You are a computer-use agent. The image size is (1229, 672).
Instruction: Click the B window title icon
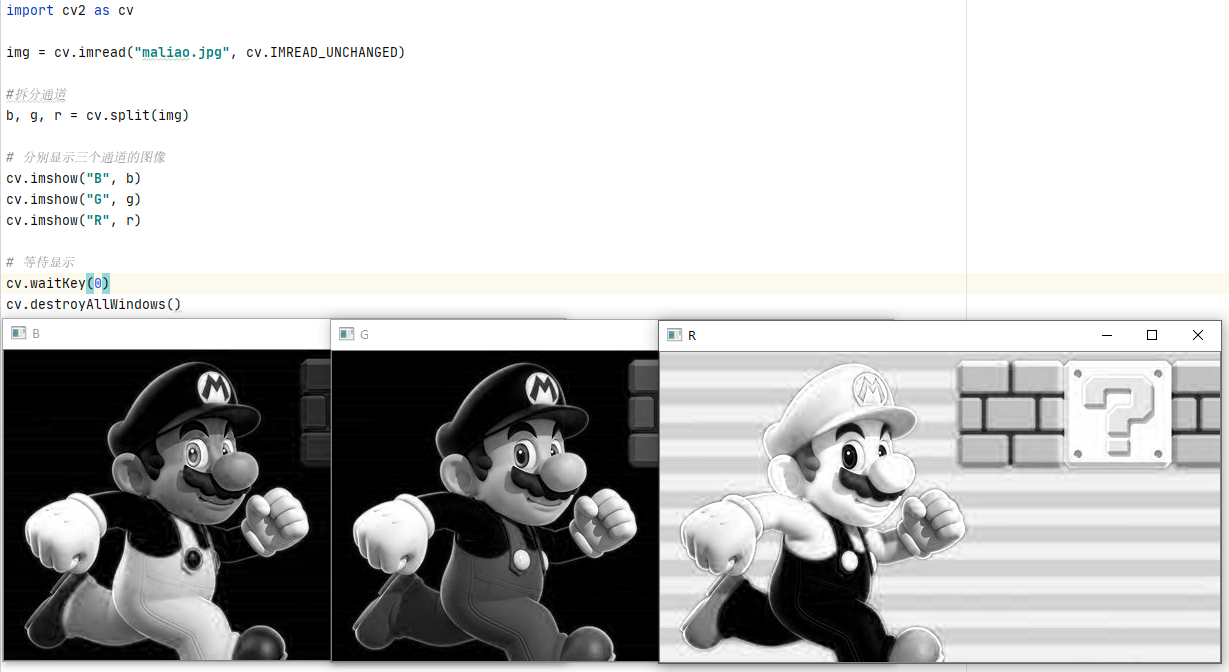pos(19,333)
